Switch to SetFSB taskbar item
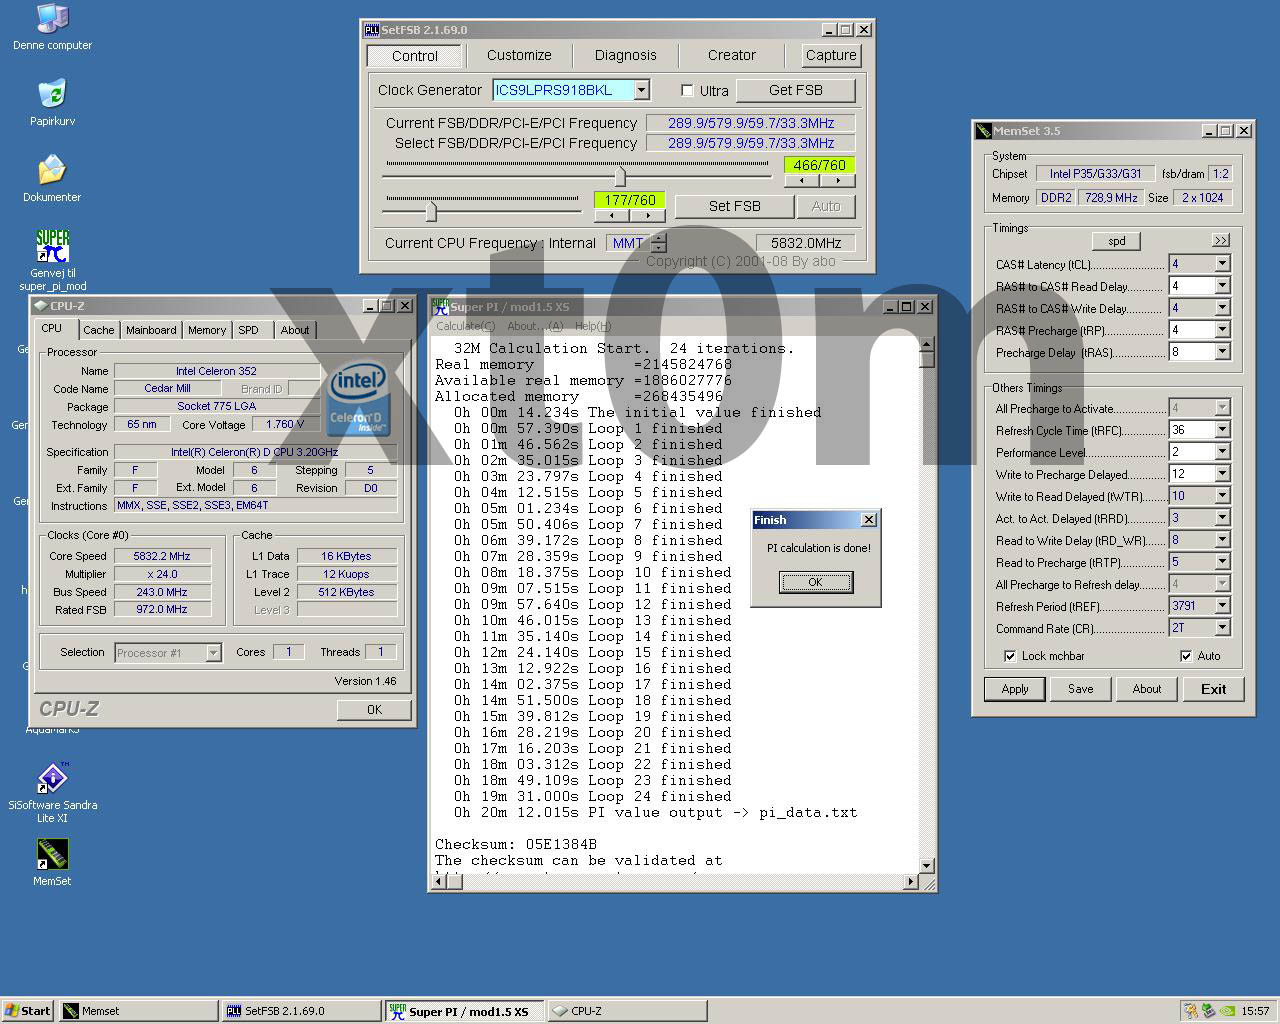This screenshot has width=1280, height=1024. (301, 1011)
